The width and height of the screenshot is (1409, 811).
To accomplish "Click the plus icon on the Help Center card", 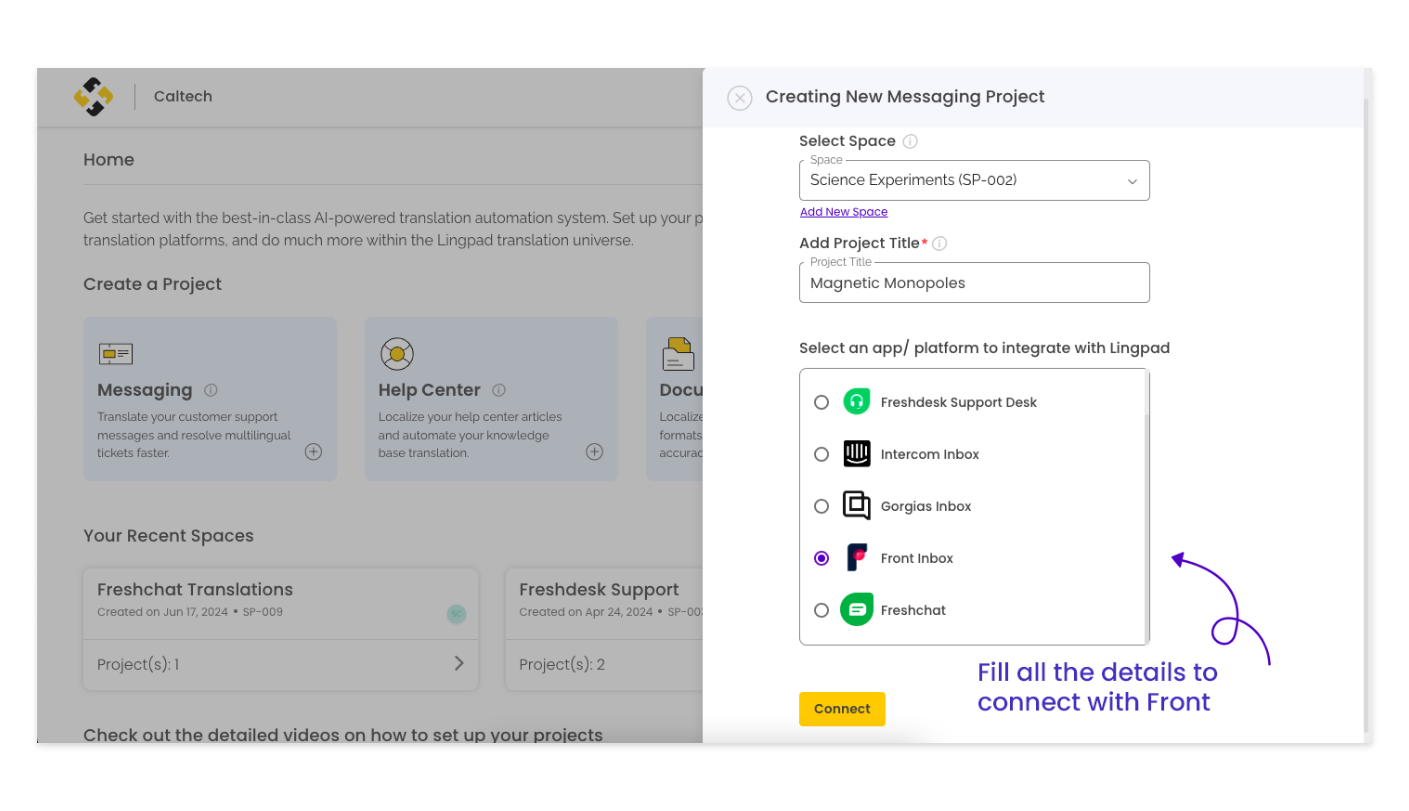I will (x=594, y=452).
